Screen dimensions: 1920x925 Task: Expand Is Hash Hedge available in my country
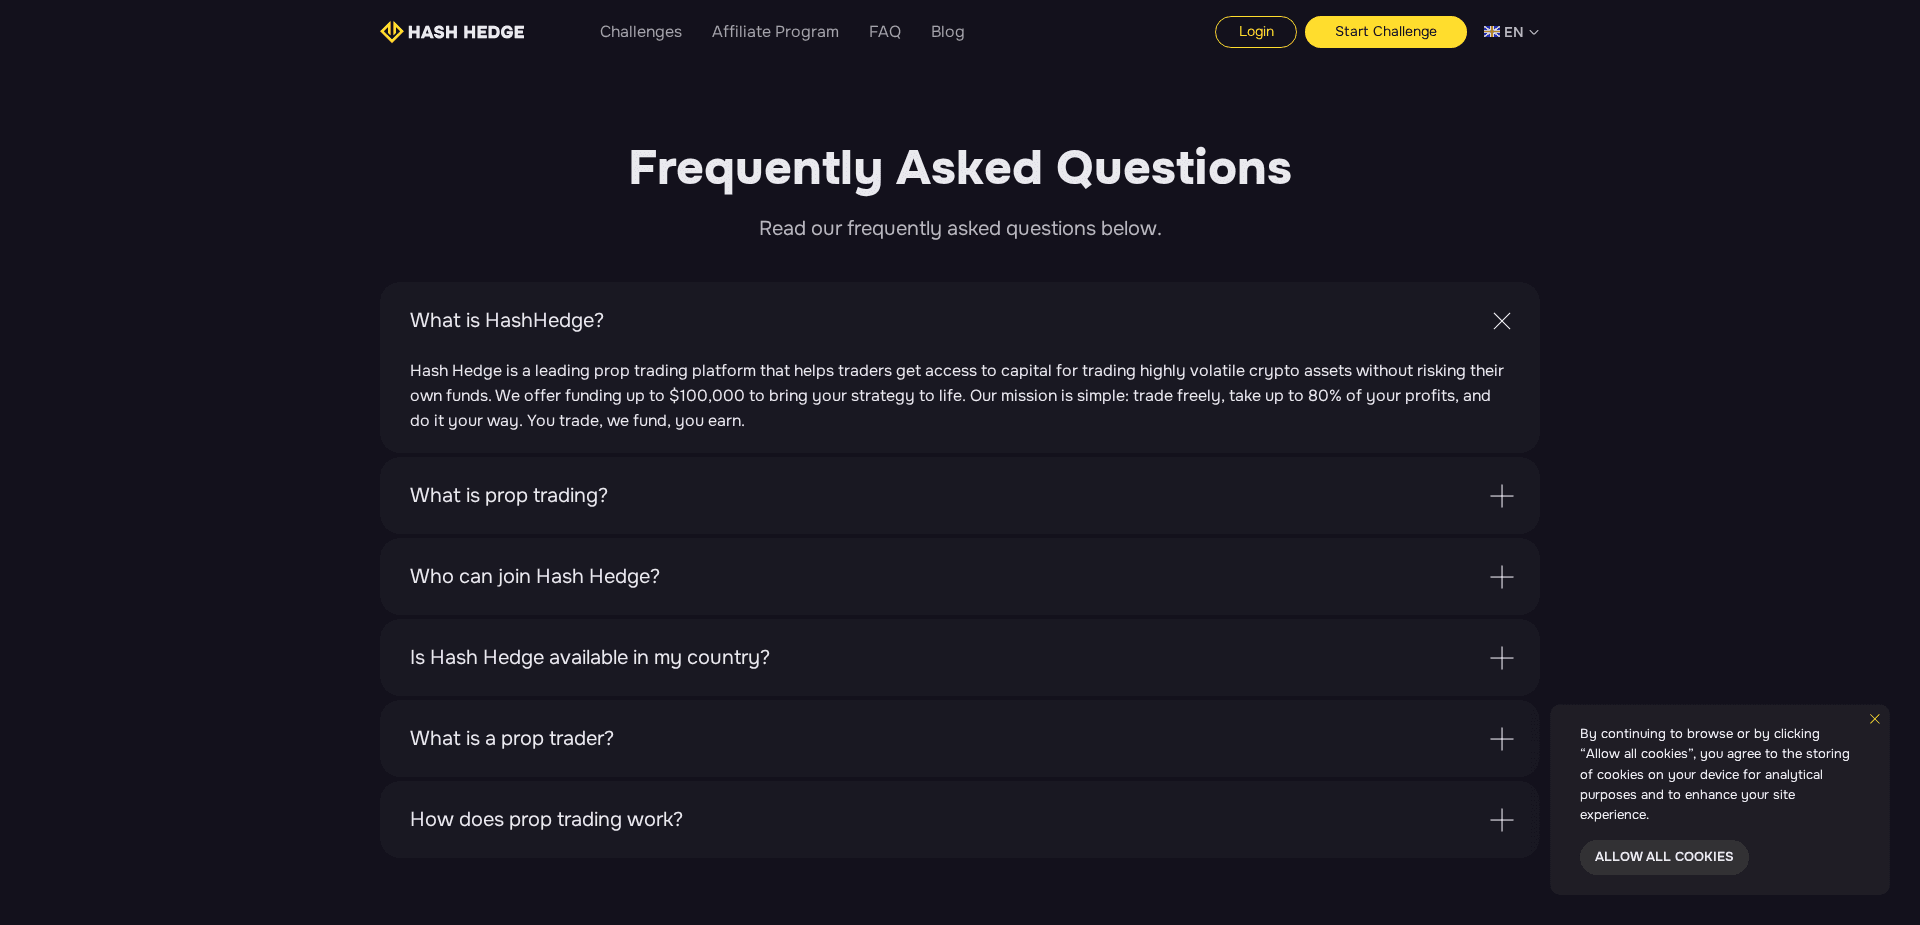(1501, 658)
